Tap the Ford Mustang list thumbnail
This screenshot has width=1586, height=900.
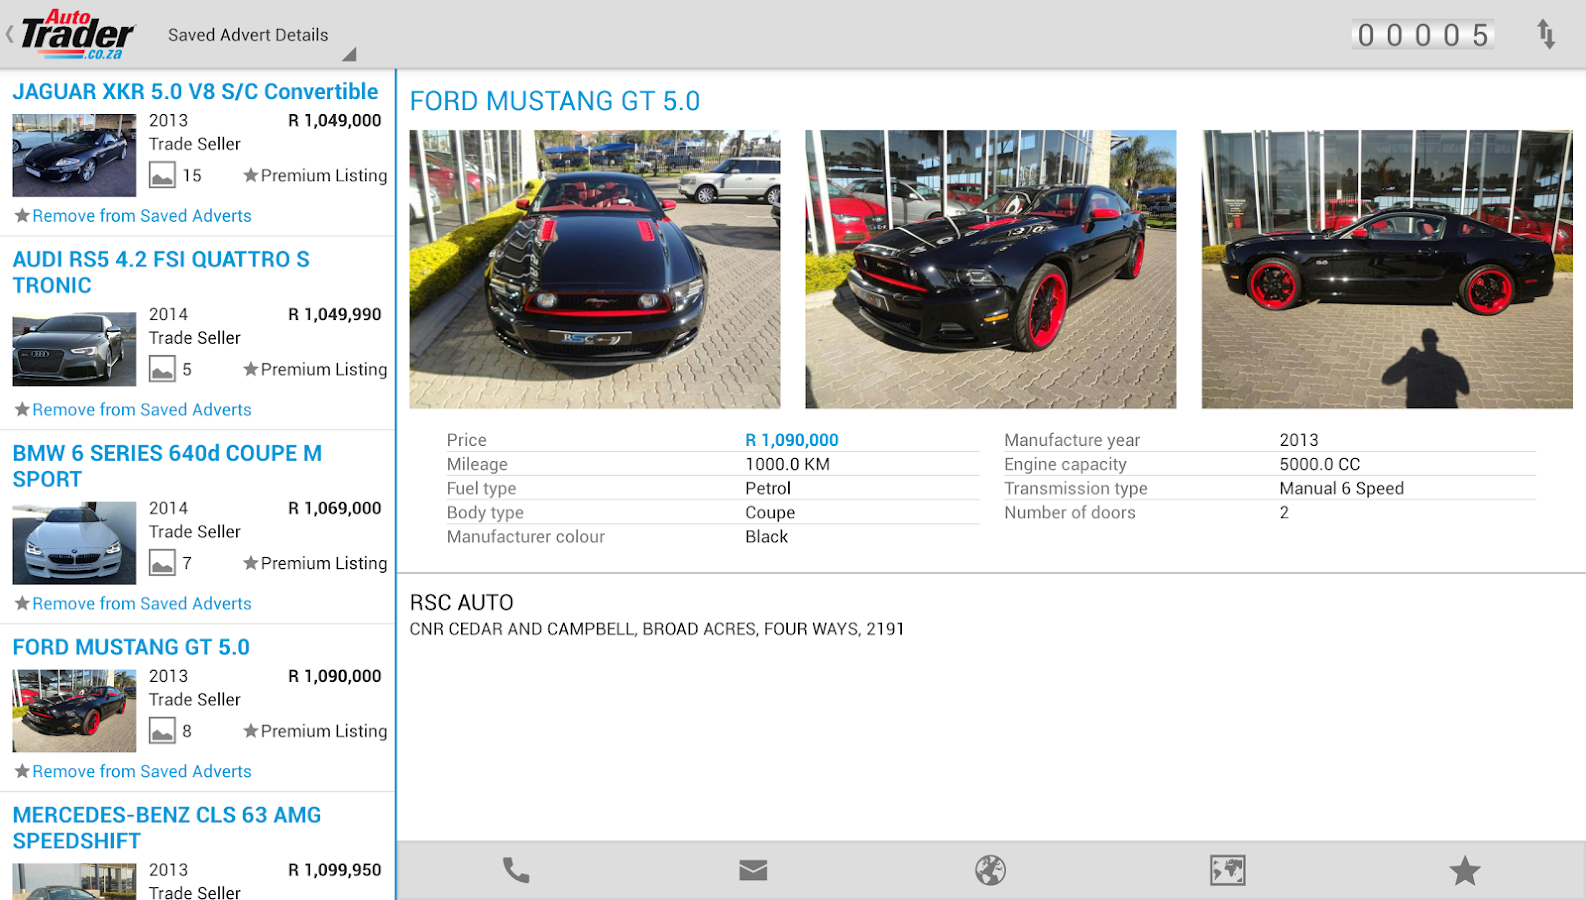pyautogui.click(x=74, y=711)
